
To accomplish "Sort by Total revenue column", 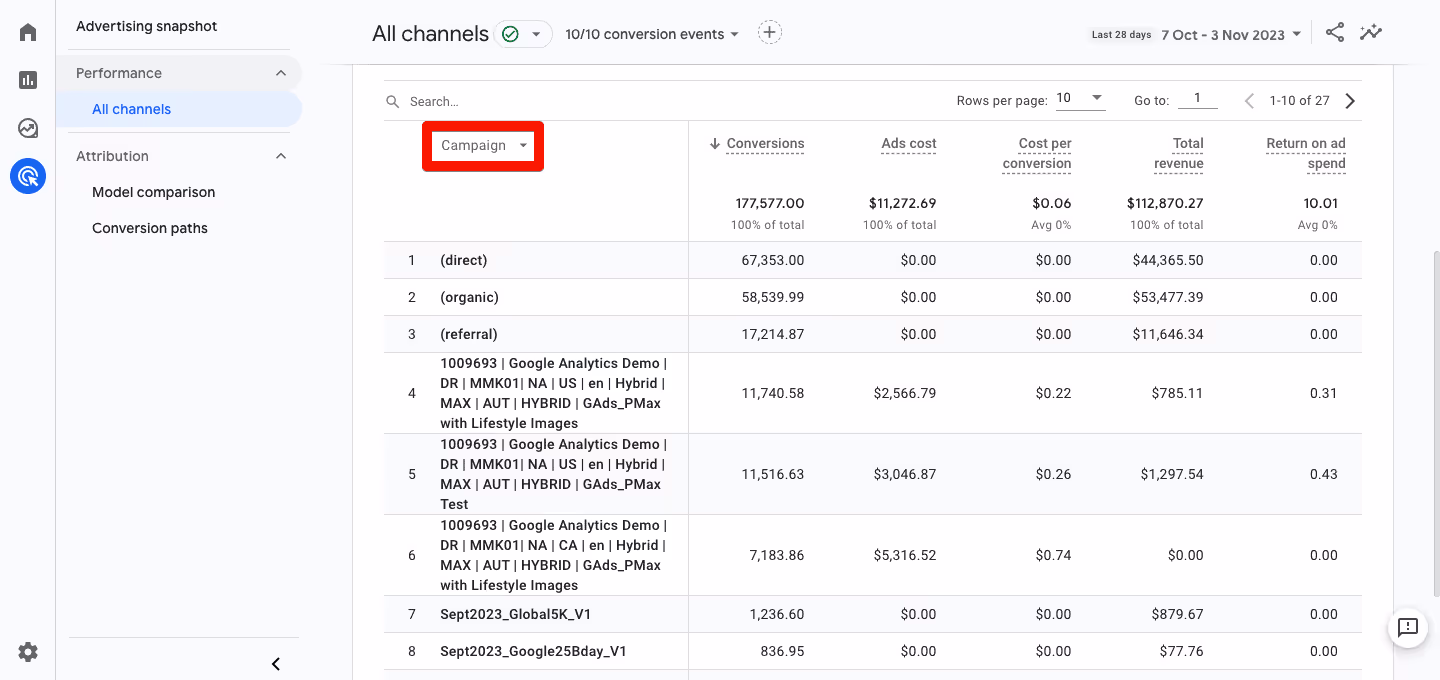I will (x=1178, y=154).
